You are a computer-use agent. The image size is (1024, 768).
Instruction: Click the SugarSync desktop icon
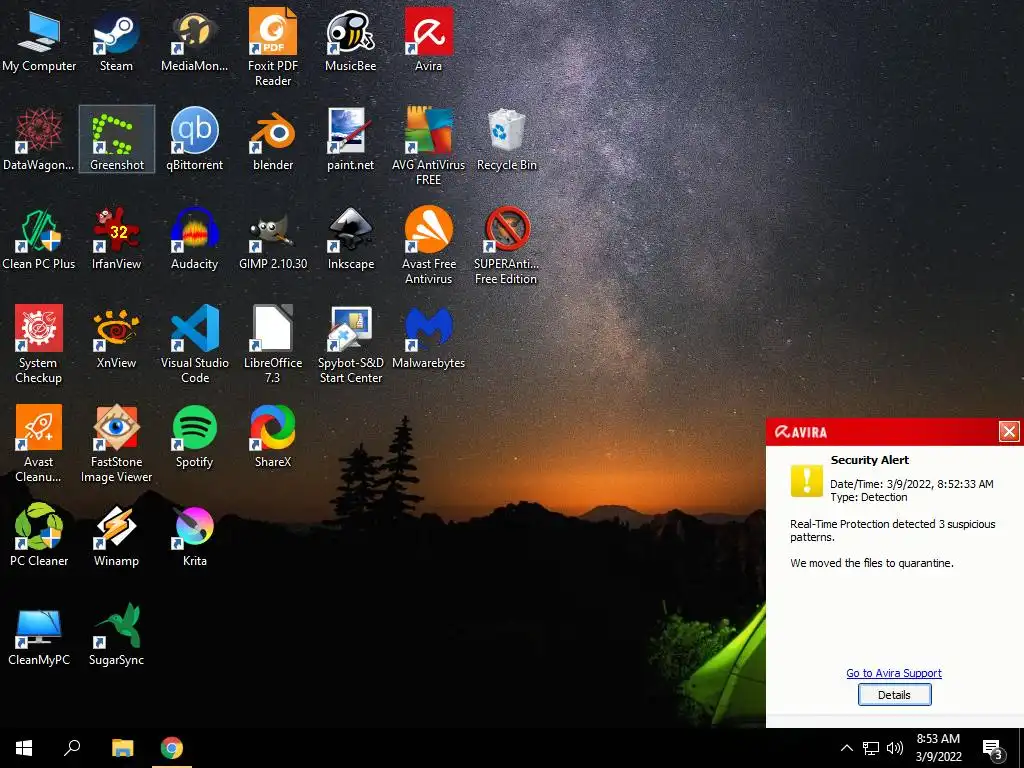(116, 635)
